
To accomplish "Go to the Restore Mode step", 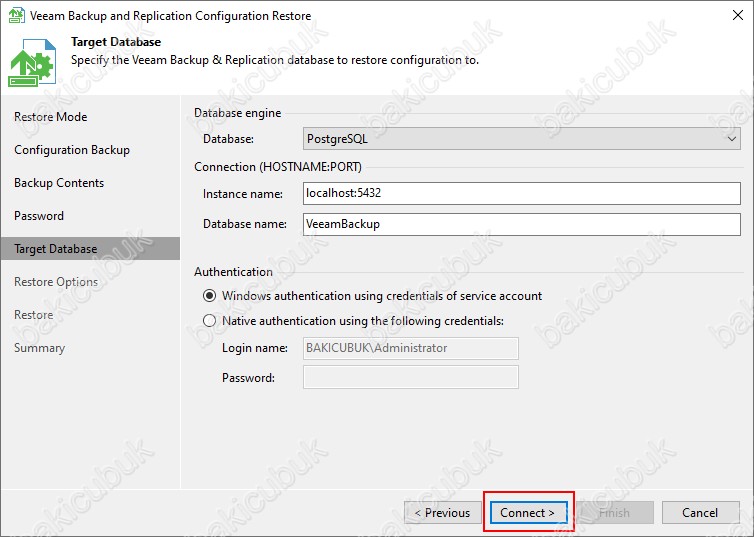I will click(50, 117).
